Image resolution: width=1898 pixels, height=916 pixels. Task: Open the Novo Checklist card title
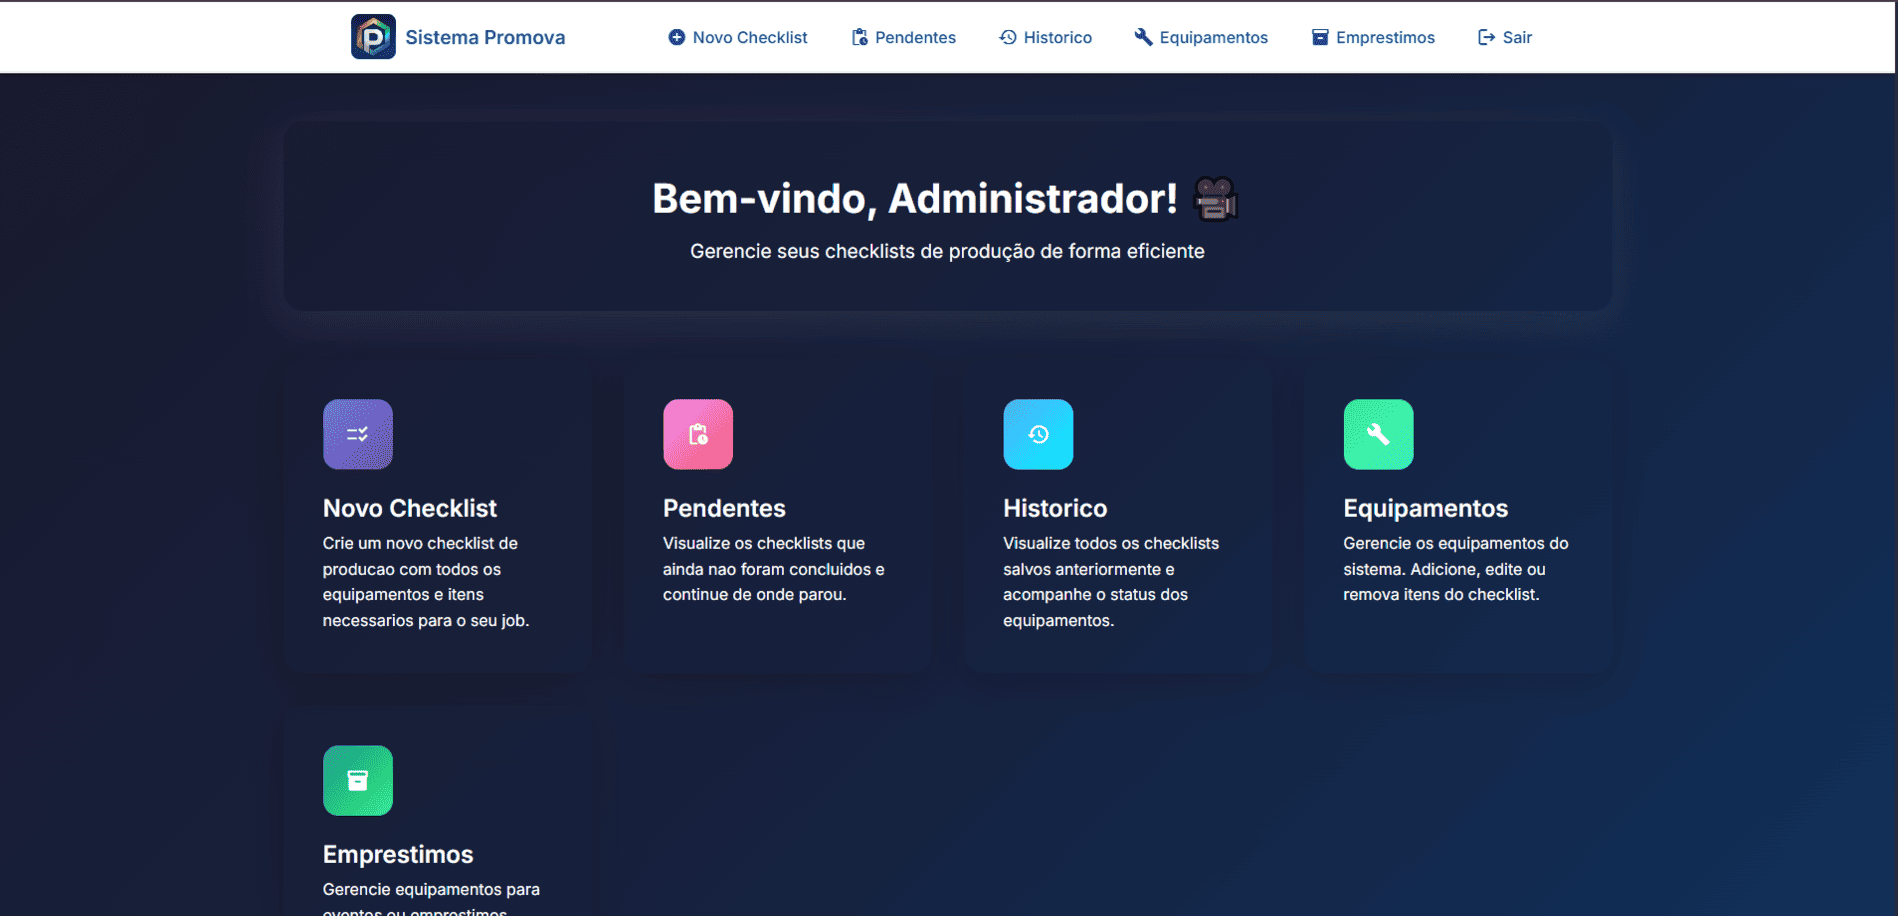[410, 508]
